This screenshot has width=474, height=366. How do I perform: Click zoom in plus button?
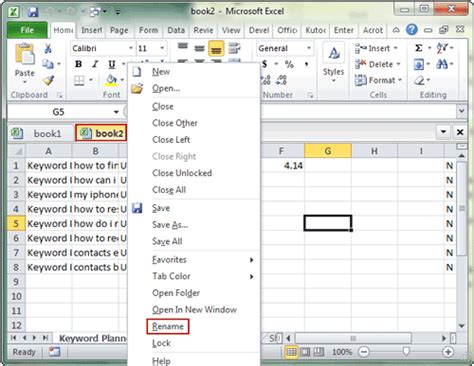(448, 352)
